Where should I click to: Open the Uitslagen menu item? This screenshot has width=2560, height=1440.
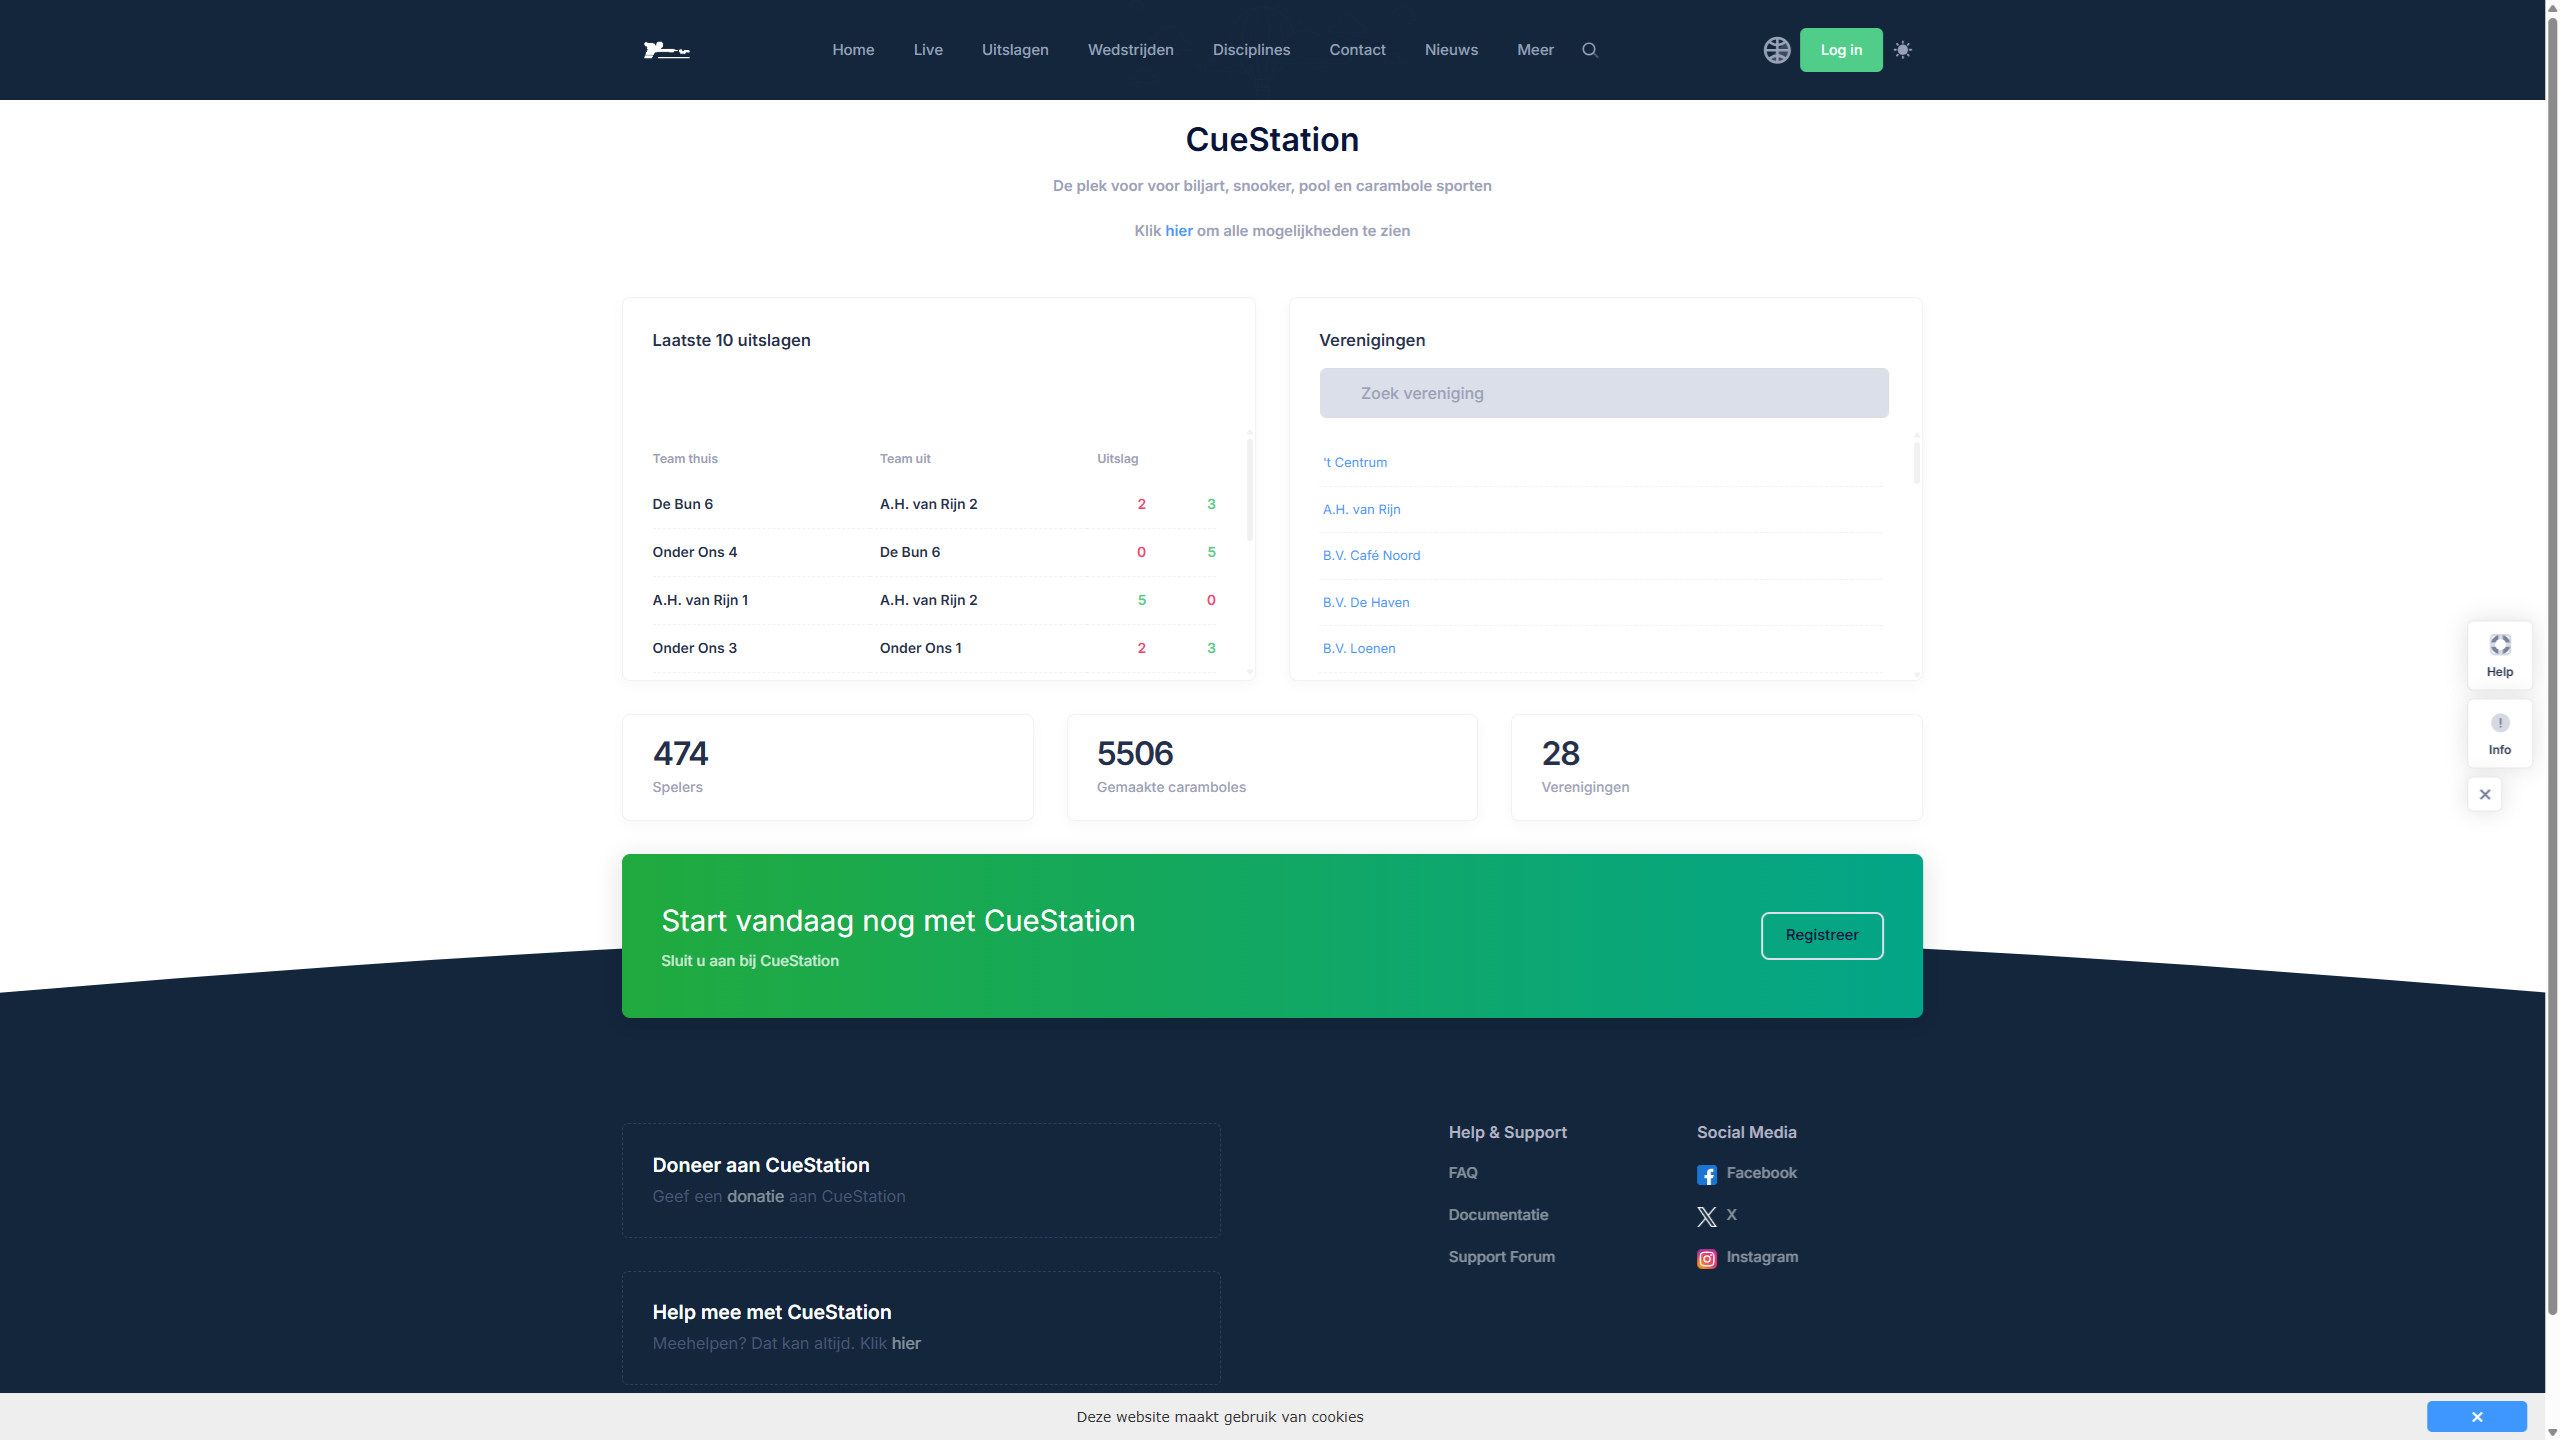(x=1015, y=50)
